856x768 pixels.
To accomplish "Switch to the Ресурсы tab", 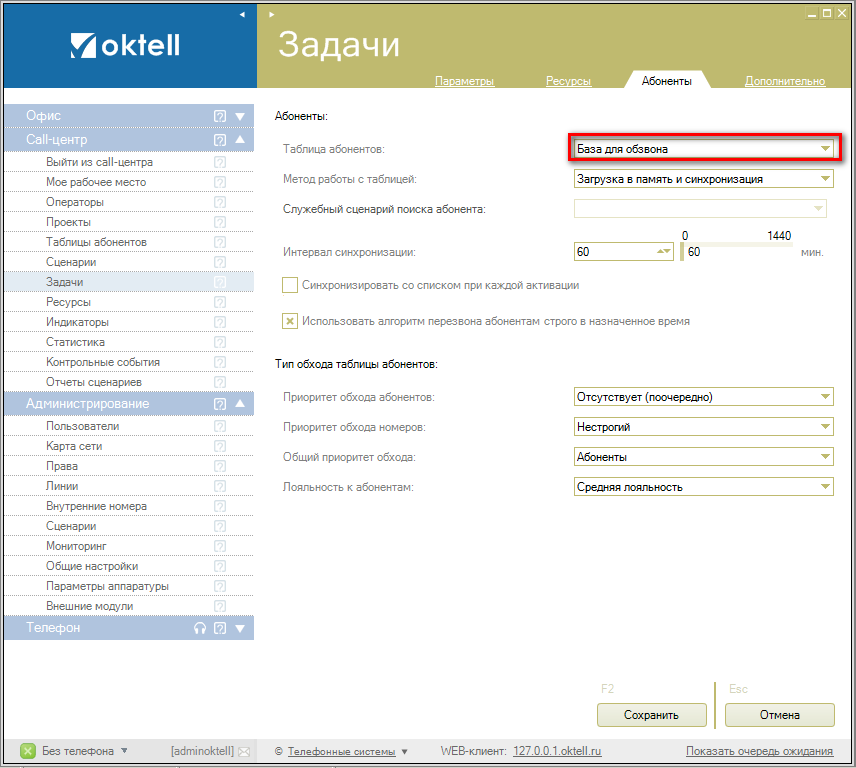I will [568, 81].
